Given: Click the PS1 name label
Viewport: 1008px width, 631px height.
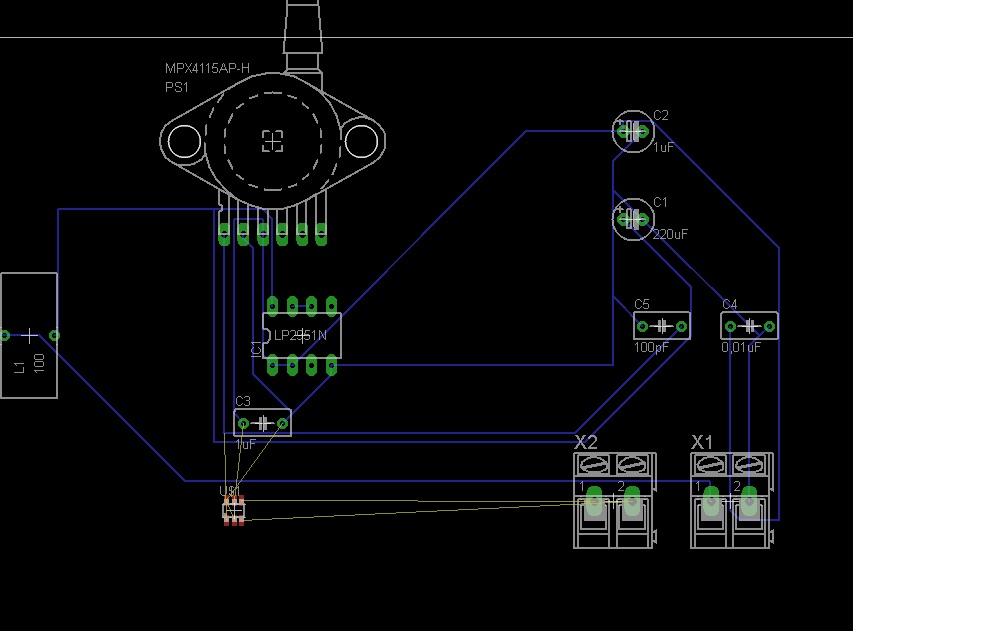Looking at the screenshot, I should click(177, 87).
